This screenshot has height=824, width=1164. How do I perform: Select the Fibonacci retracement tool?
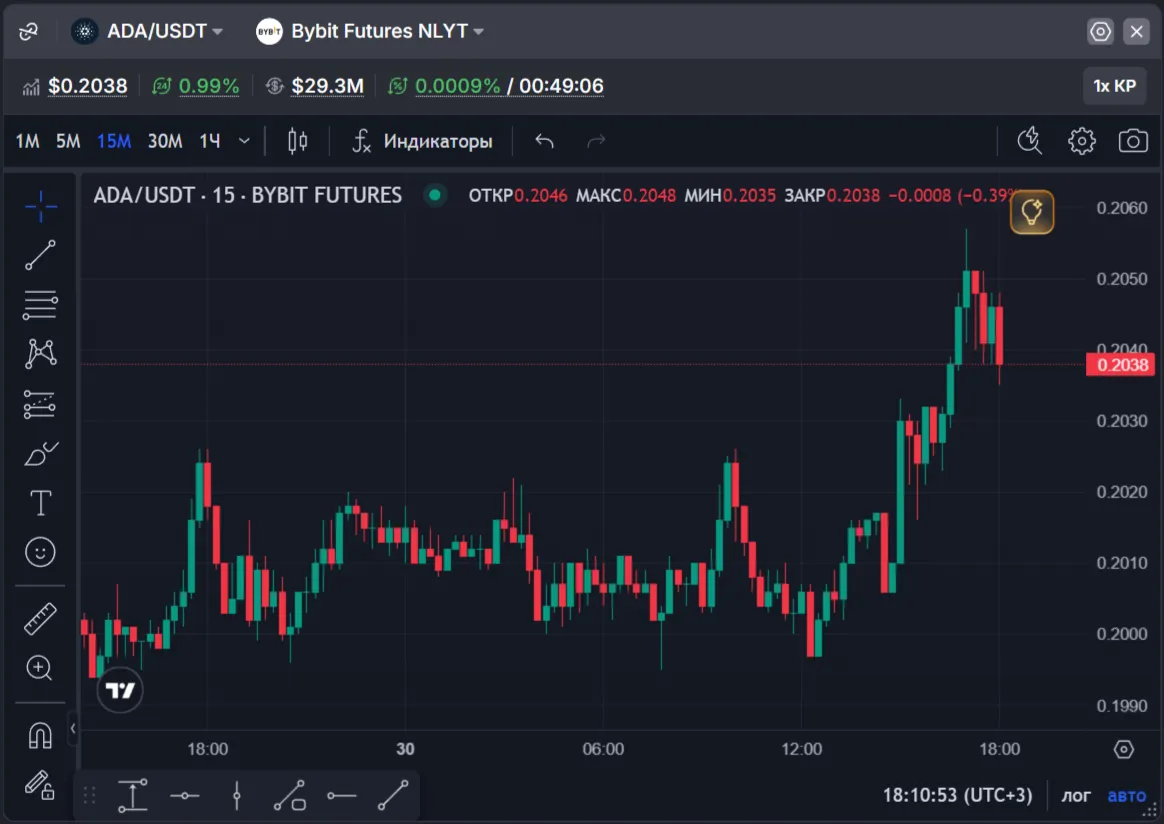tap(40, 304)
